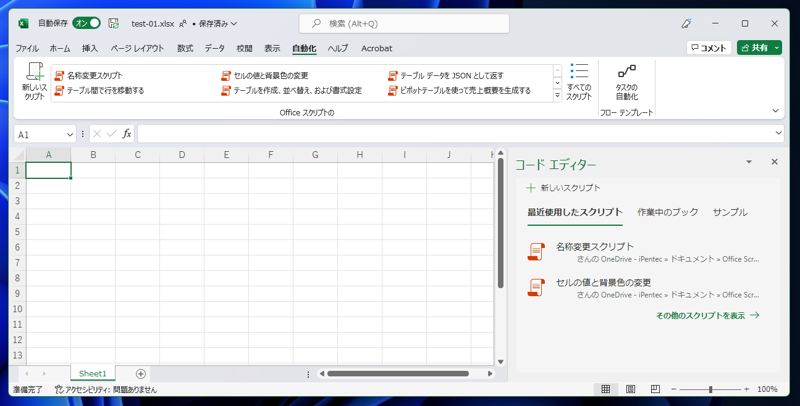Select サンプル tab in Code Editor
Image resolution: width=800 pixels, height=406 pixels.
730,213
